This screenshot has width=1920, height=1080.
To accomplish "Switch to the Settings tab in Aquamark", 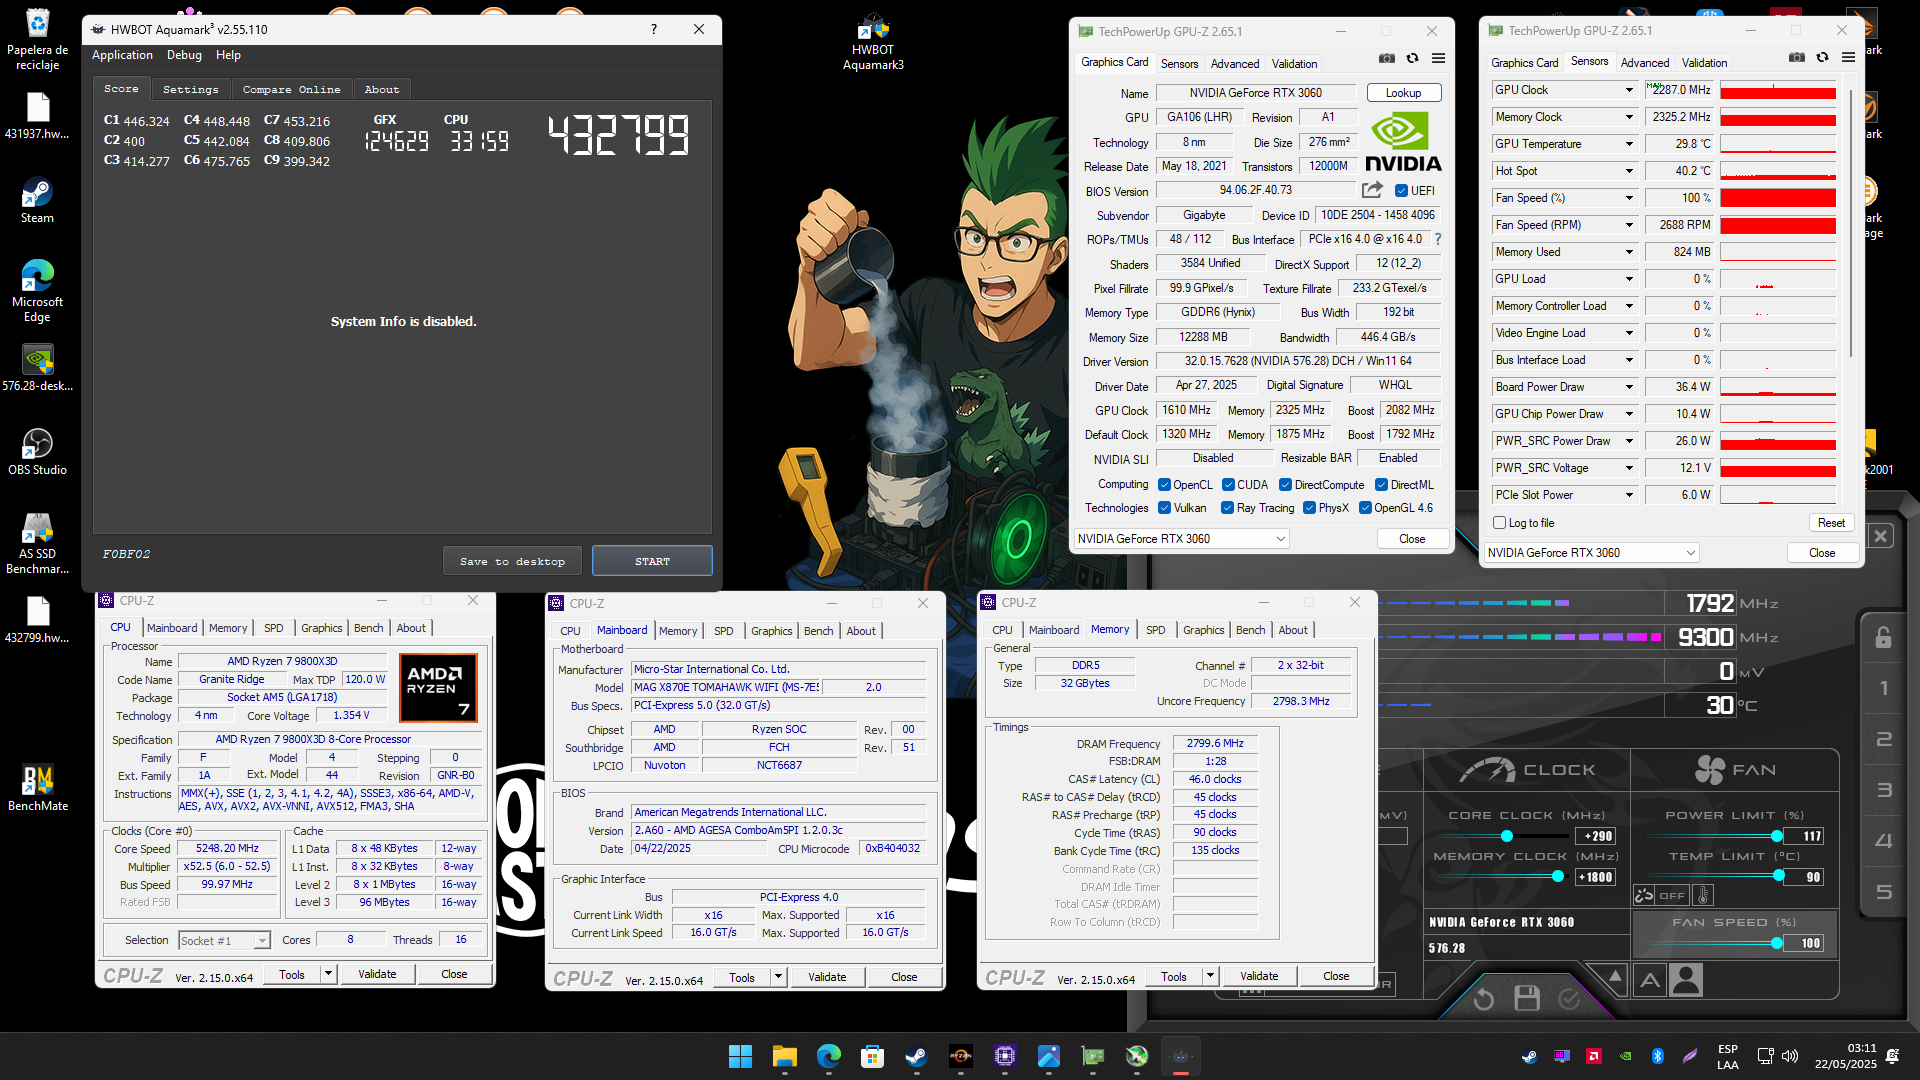I will [190, 89].
